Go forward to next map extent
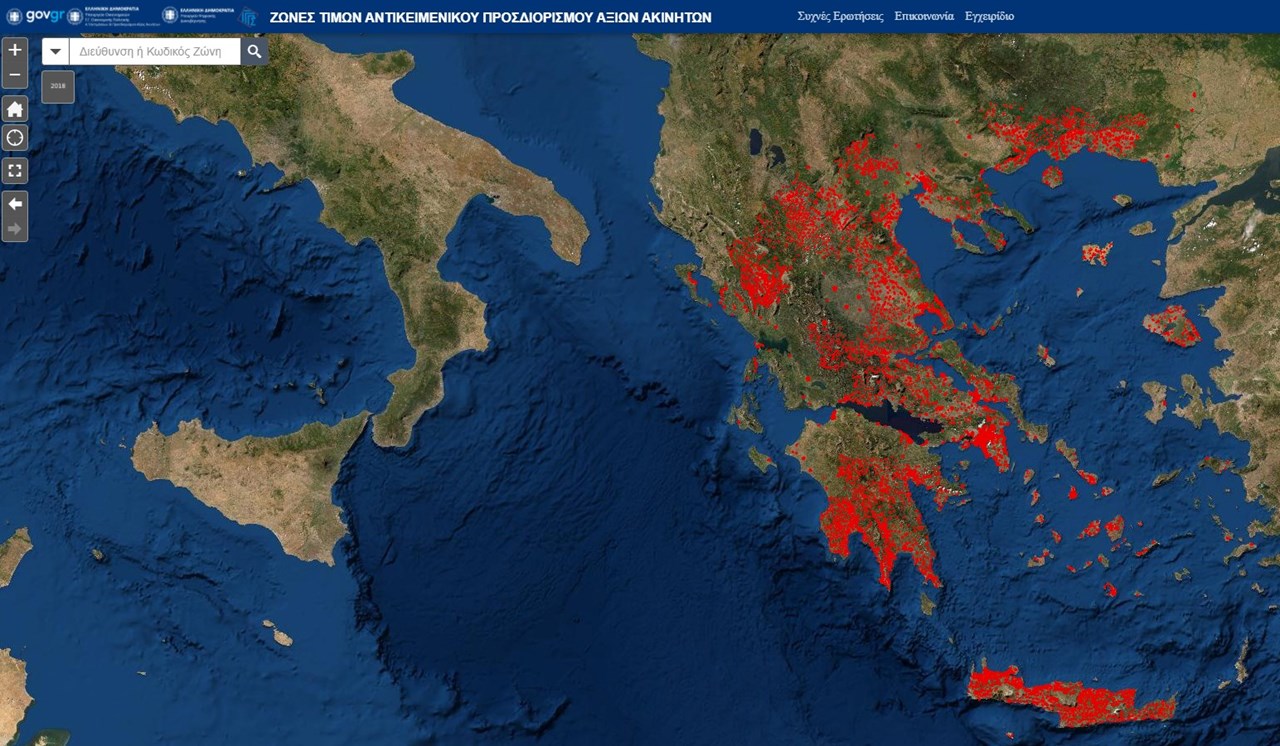The height and width of the screenshot is (746, 1280). (15, 229)
